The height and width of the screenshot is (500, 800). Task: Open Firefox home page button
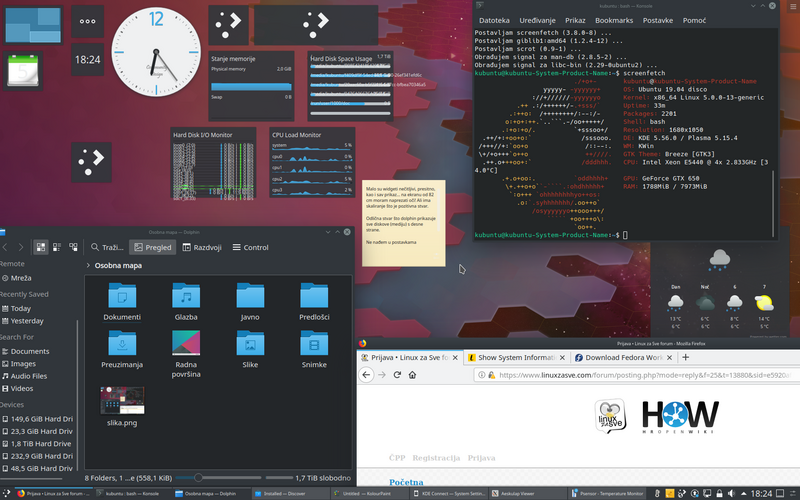click(x=412, y=375)
